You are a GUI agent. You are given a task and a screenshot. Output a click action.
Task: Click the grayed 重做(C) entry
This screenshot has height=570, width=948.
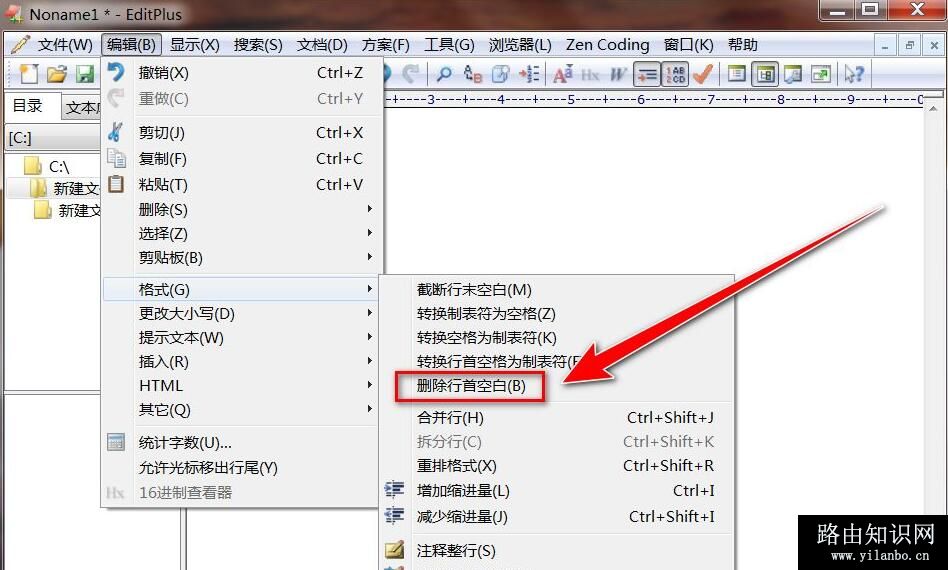tap(243, 98)
